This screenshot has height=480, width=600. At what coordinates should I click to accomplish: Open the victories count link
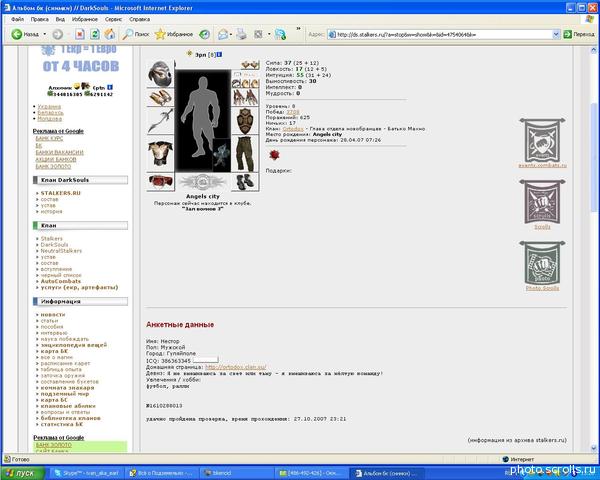point(293,112)
